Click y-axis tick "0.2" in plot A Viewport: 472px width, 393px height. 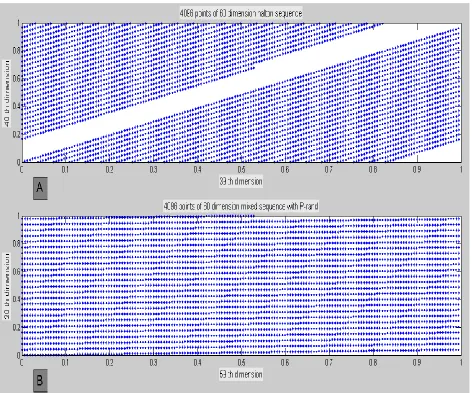[17, 134]
